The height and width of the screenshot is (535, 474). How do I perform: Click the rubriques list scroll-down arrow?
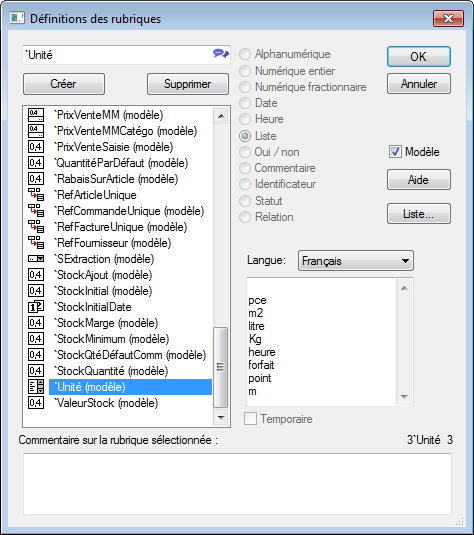pyautogui.click(x=221, y=417)
